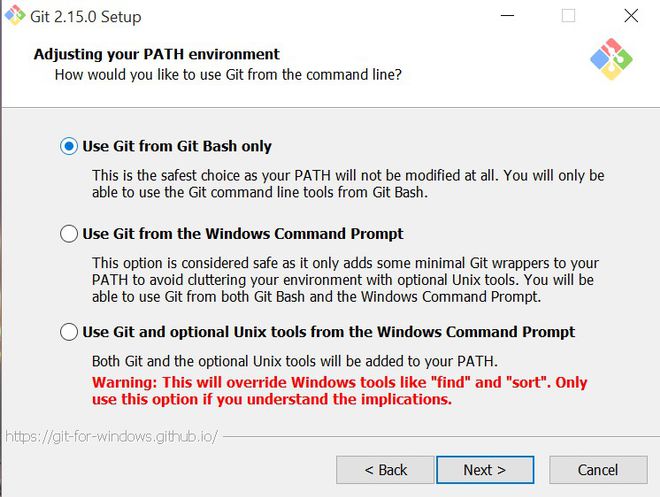This screenshot has height=497, width=660.
Task: Click the red warning about overriding Windows tools
Action: click(x=340, y=391)
